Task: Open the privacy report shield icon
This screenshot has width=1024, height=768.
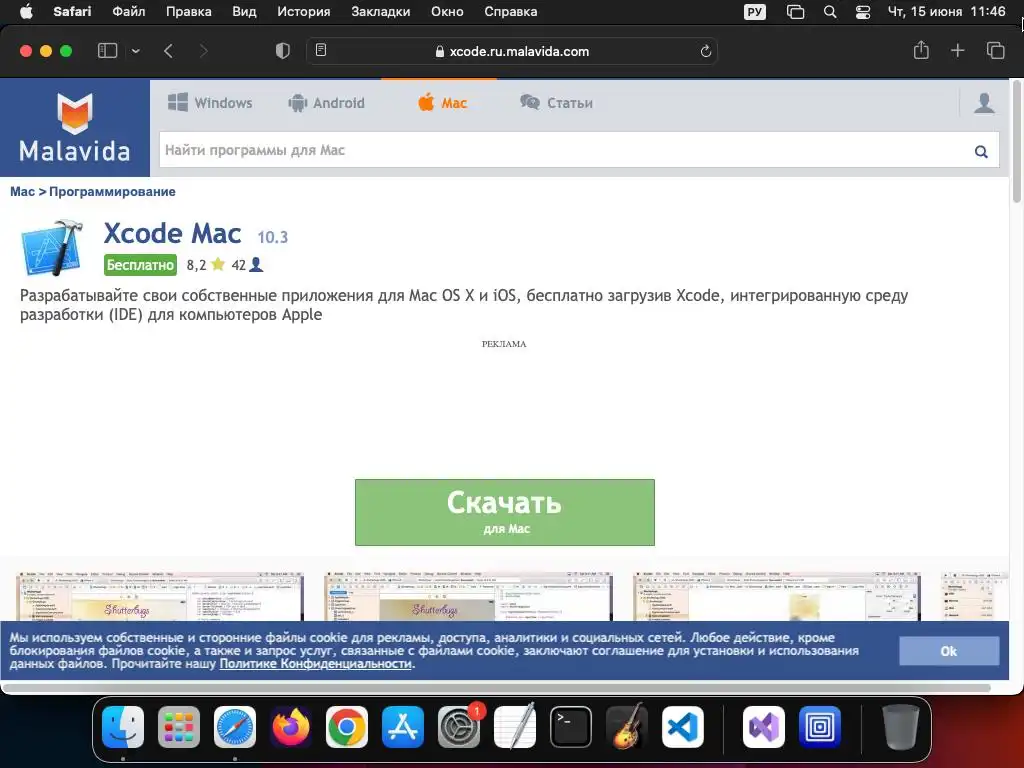Action: [x=283, y=51]
